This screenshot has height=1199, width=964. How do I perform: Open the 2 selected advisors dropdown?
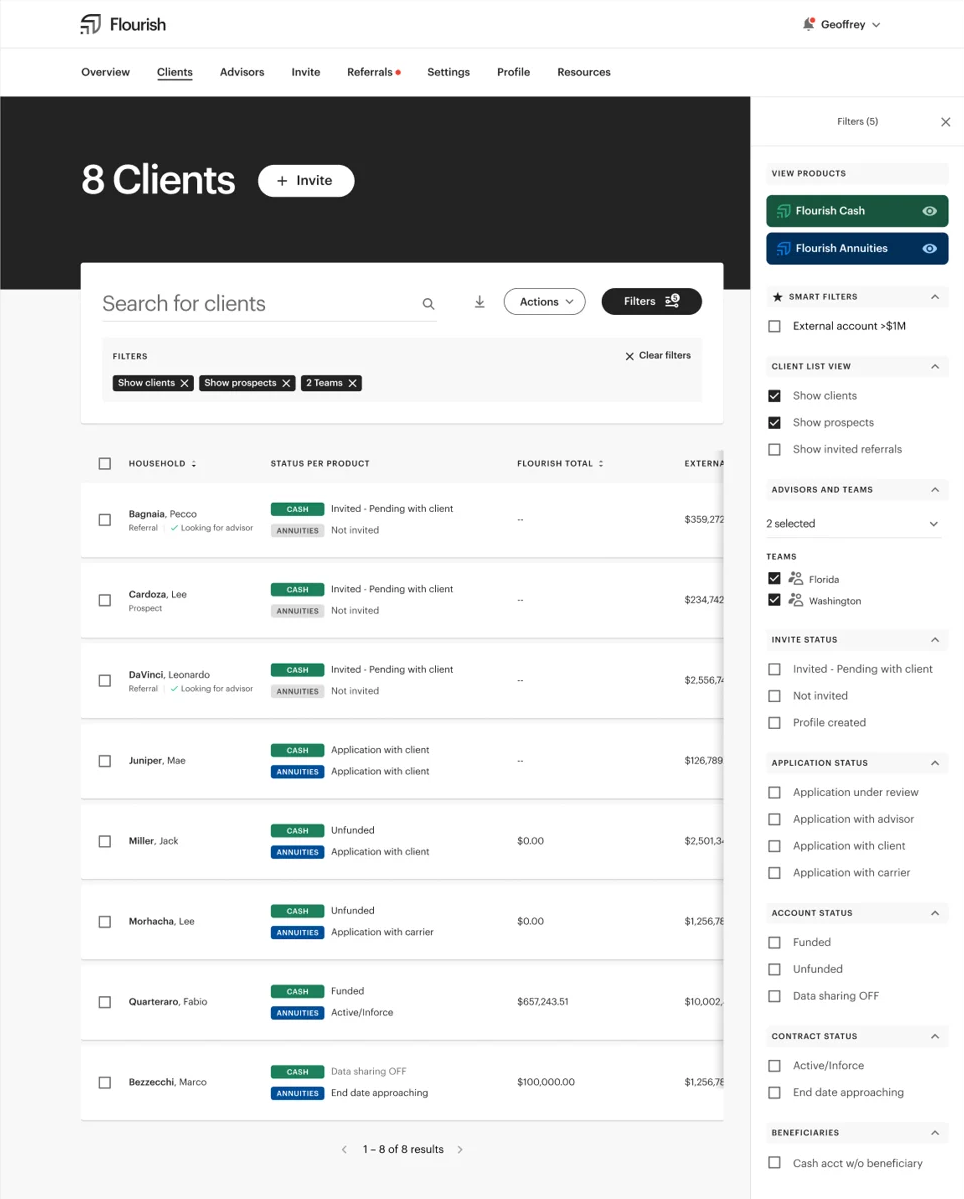pyautogui.click(x=853, y=524)
